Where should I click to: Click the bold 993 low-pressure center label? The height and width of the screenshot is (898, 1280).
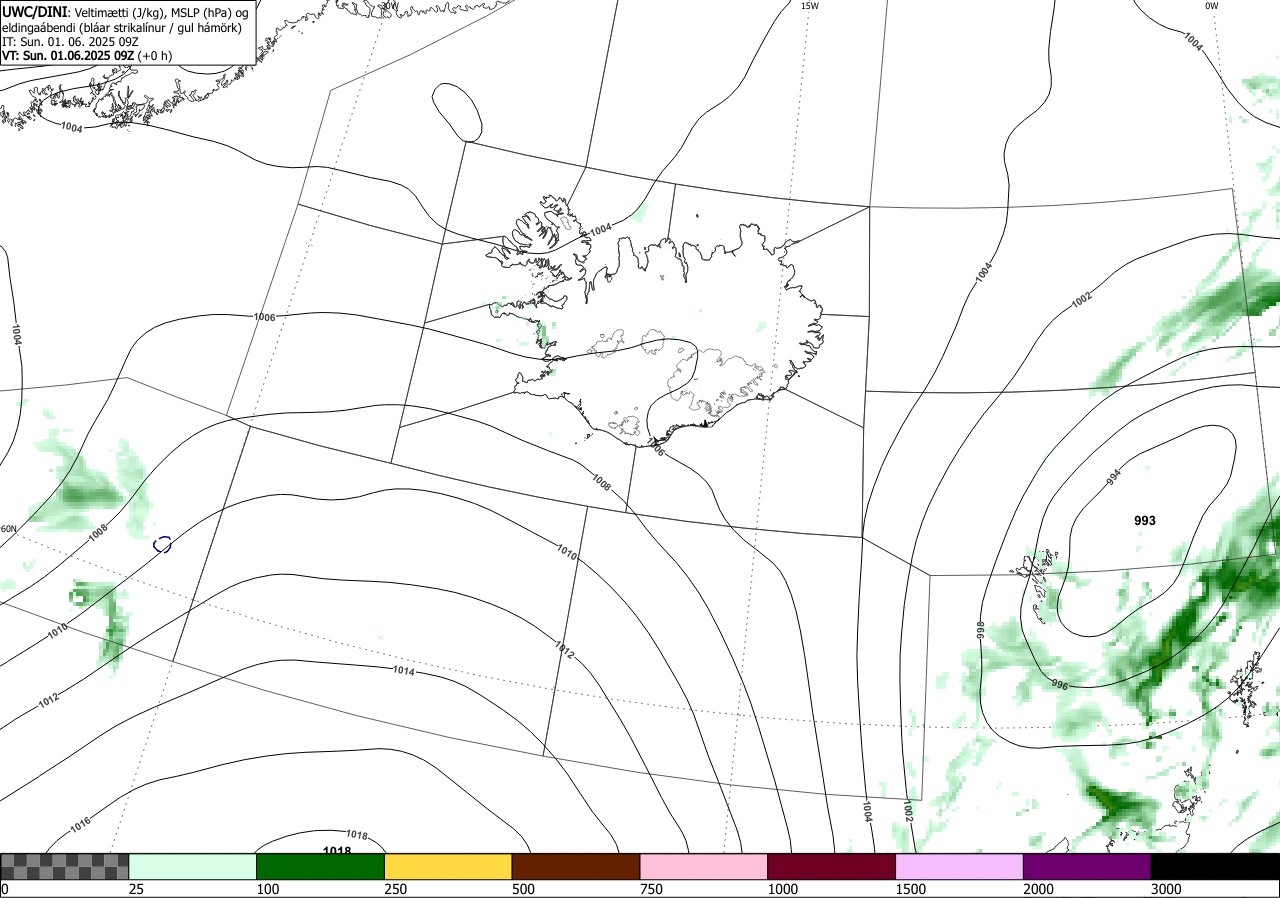[1145, 521]
